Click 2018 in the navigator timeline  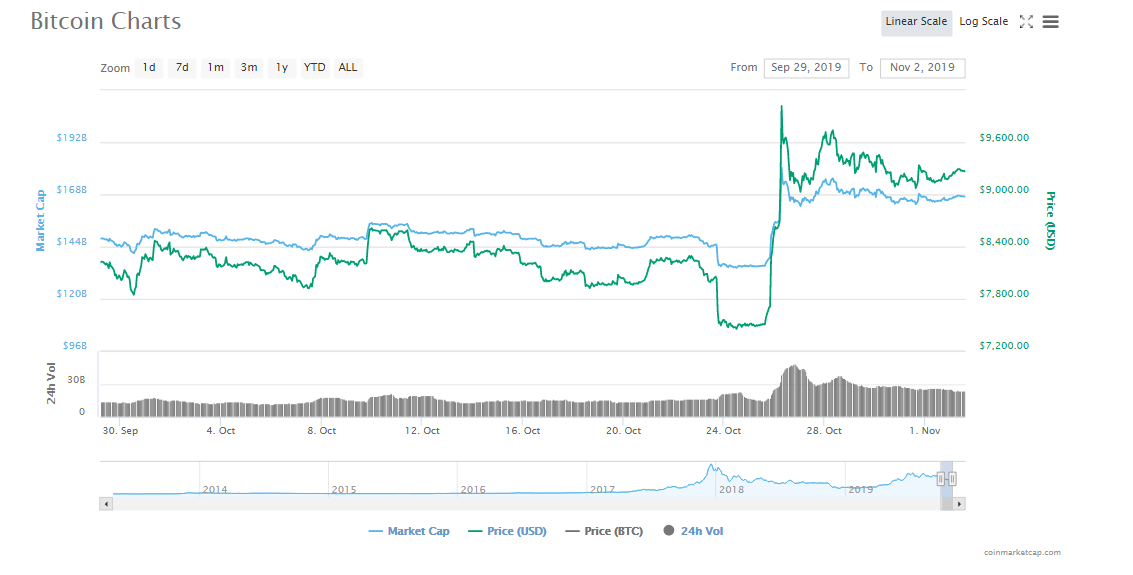pyautogui.click(x=731, y=490)
